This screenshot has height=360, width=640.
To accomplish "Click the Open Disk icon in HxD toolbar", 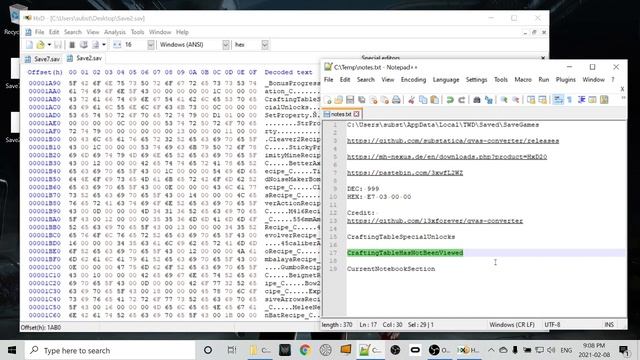I will coord(84,44).
